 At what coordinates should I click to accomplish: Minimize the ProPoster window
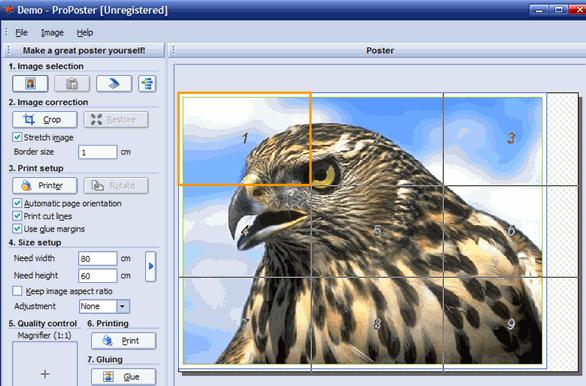tap(539, 9)
